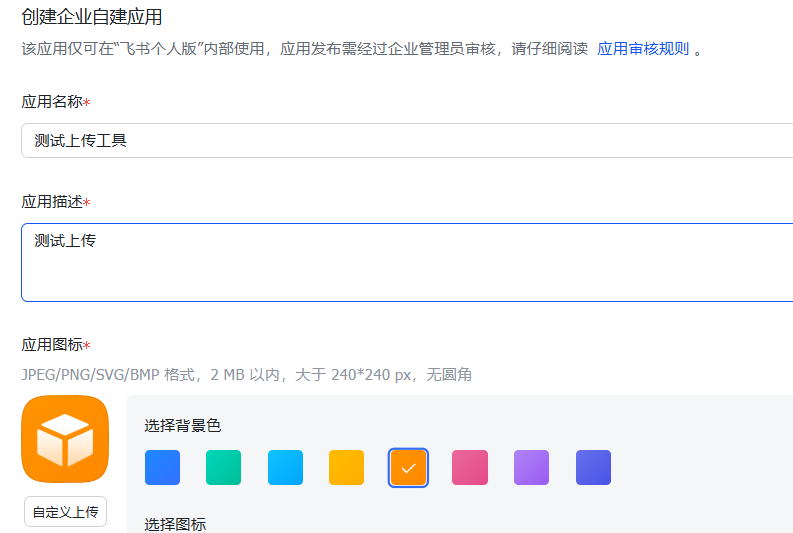This screenshot has height=533, width=793.
Task: Click the 选择背景色 label
Action: click(183, 426)
